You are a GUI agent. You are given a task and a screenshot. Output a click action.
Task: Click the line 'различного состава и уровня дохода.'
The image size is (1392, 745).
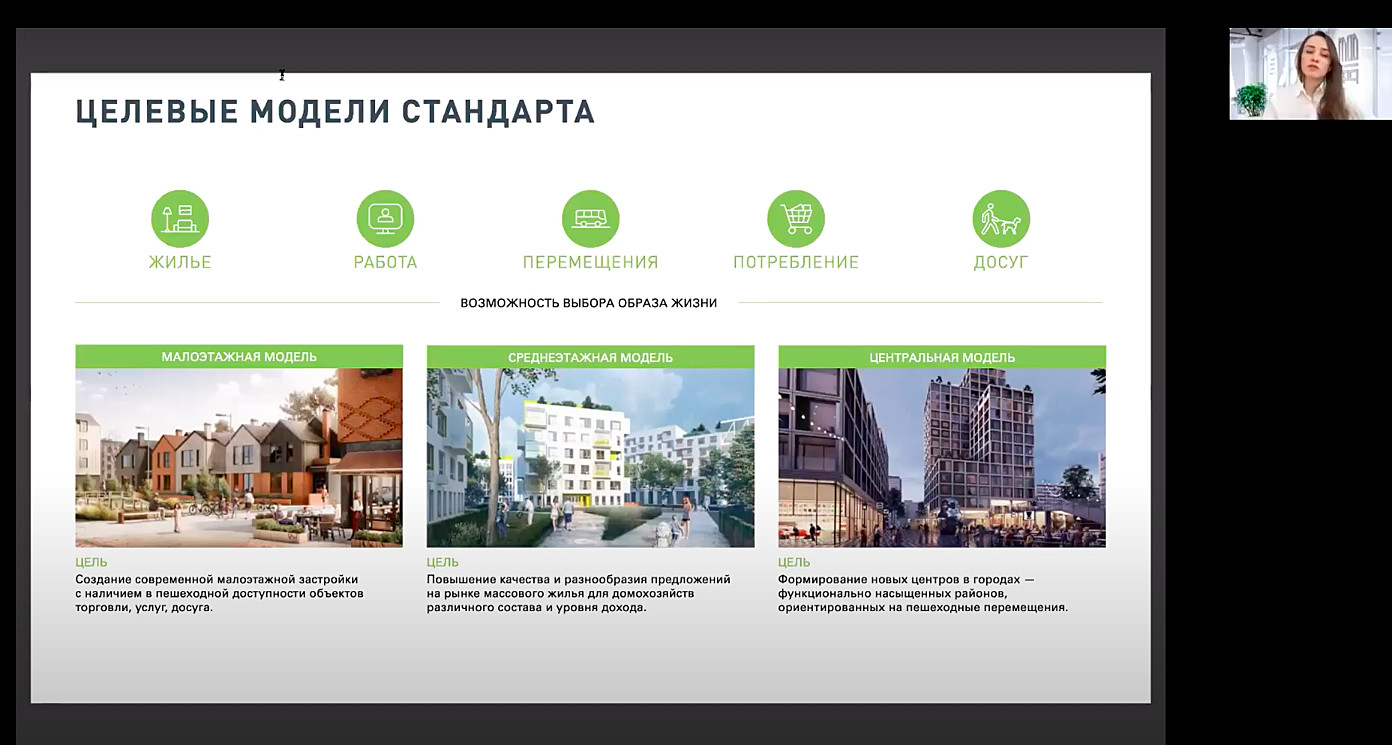click(x=536, y=608)
